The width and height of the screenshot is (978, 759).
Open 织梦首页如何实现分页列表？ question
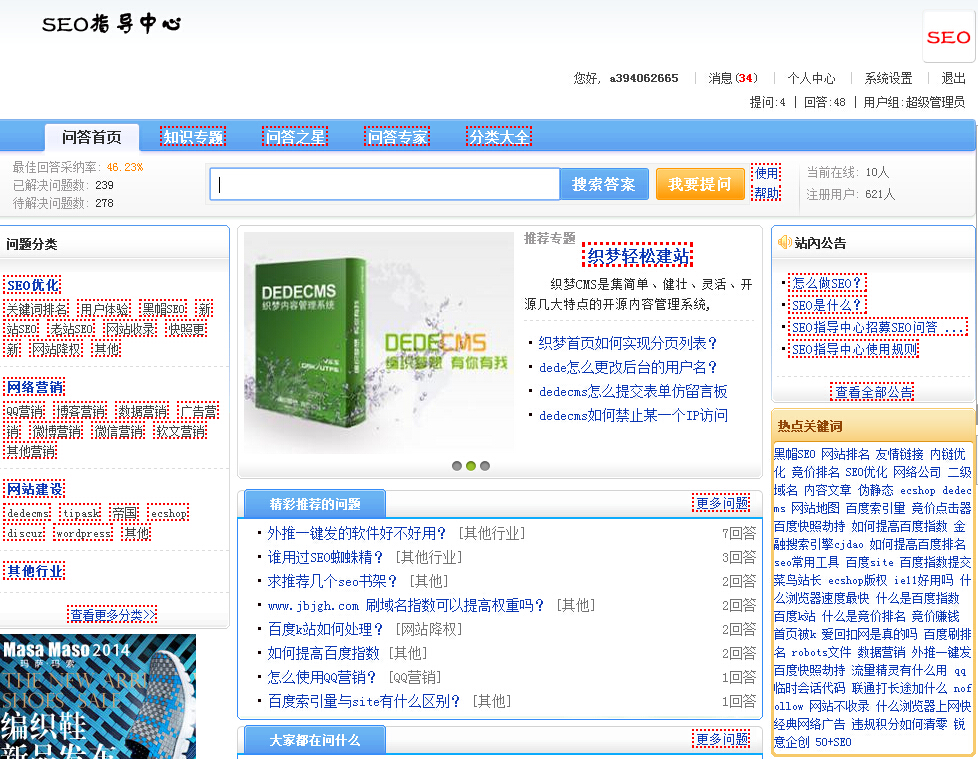628,343
